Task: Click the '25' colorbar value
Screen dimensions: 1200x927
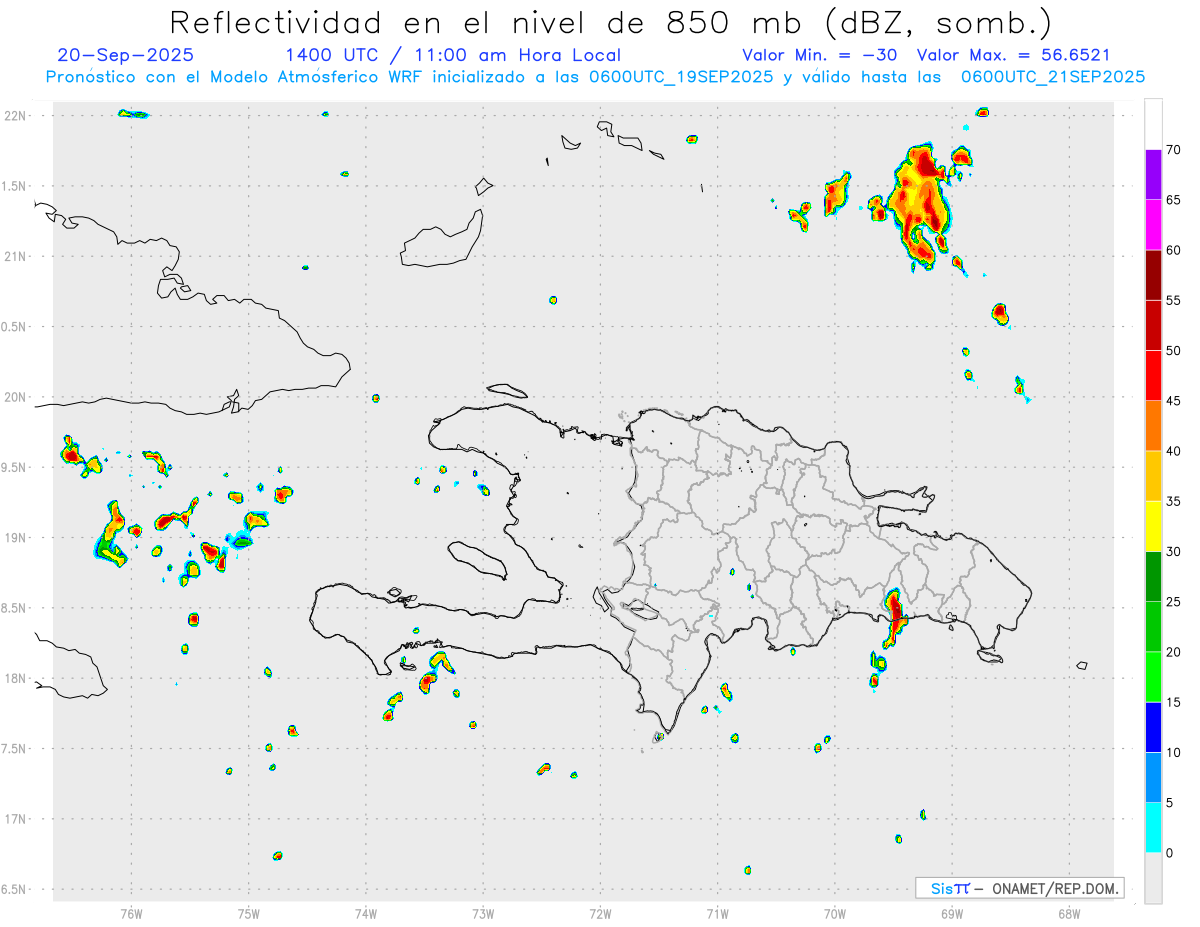Action: (1174, 602)
